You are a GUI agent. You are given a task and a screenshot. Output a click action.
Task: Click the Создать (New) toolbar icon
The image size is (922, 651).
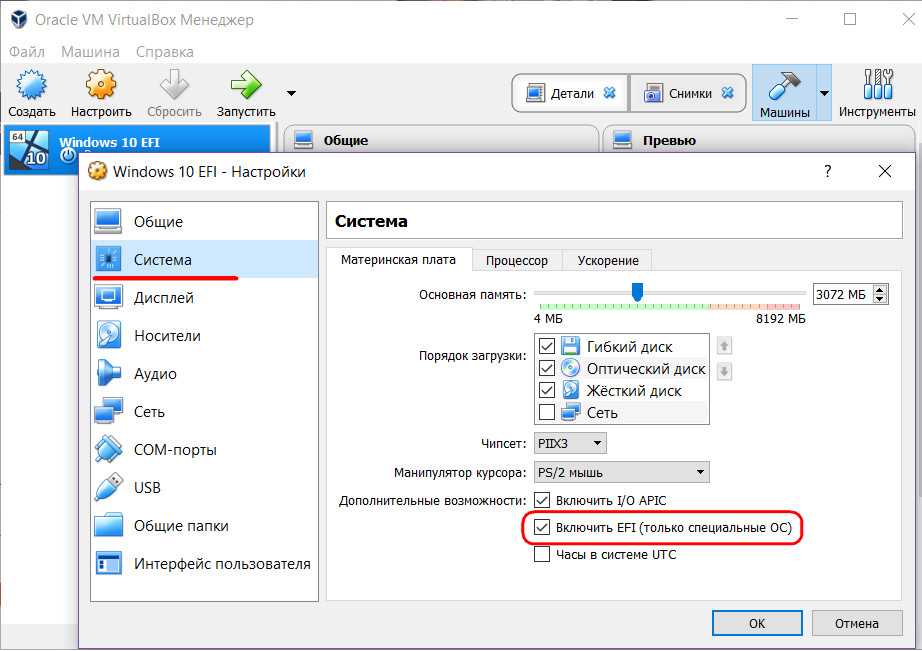(x=32, y=86)
